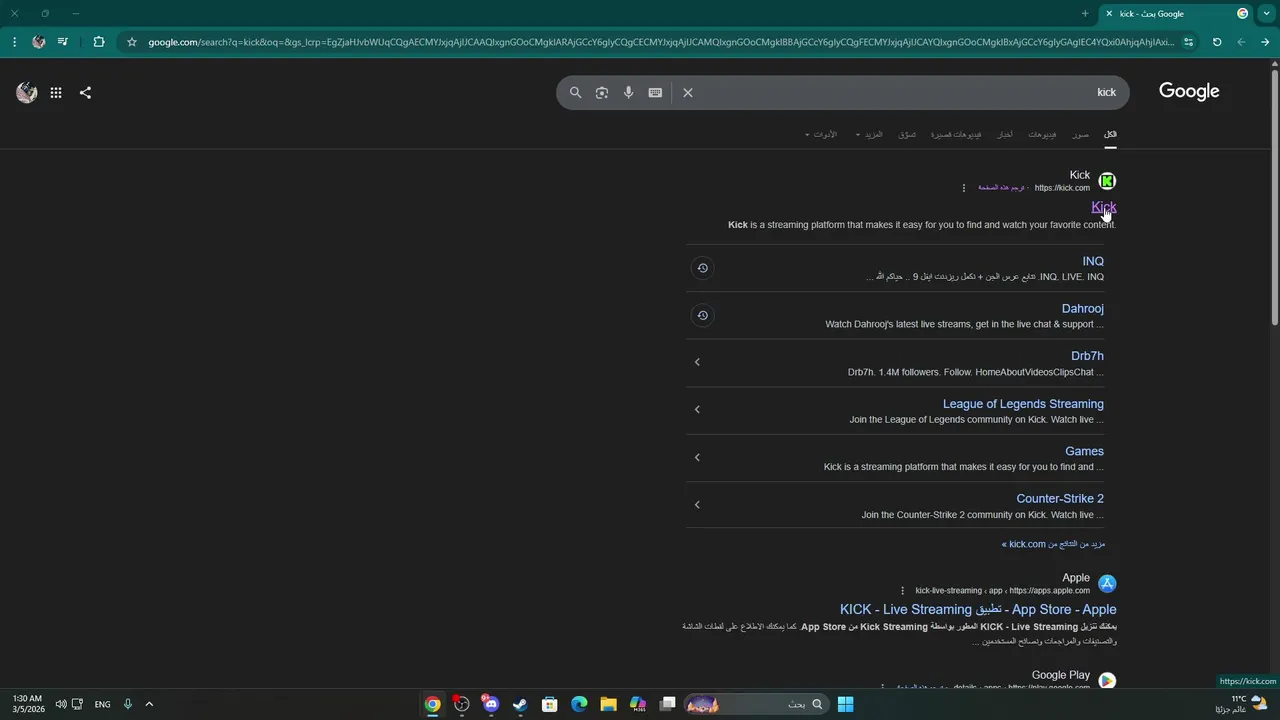Start voice search with the microphone icon
This screenshot has height=720, width=1280.
[x=628, y=92]
